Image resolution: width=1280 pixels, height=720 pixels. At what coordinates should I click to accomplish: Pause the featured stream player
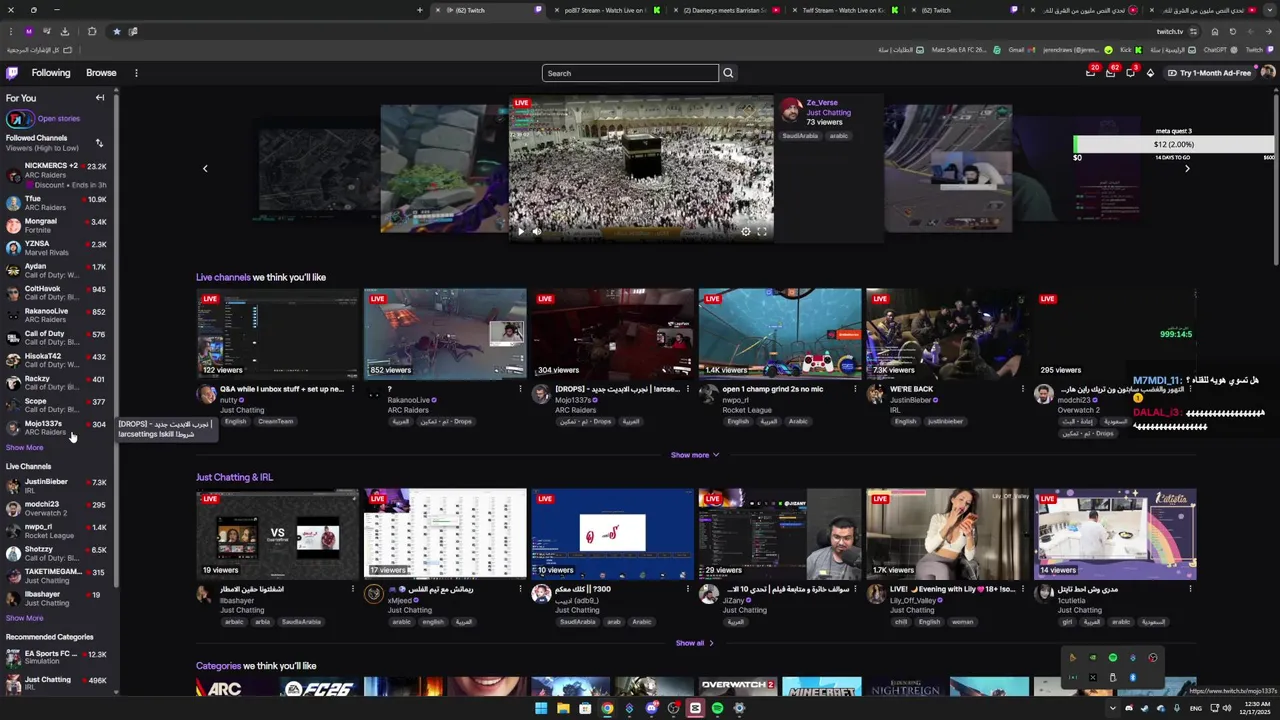click(x=520, y=231)
